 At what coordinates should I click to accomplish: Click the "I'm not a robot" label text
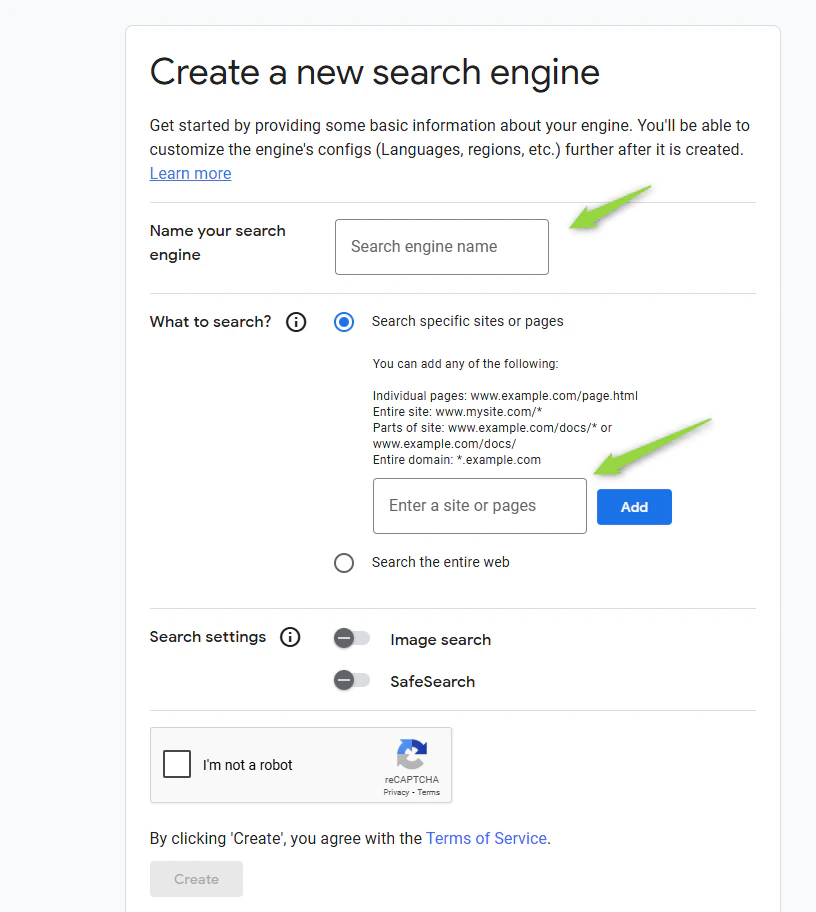point(246,764)
